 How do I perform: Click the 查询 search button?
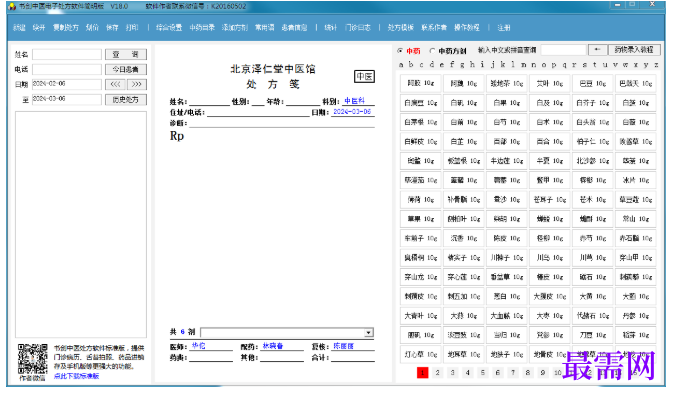click(126, 54)
